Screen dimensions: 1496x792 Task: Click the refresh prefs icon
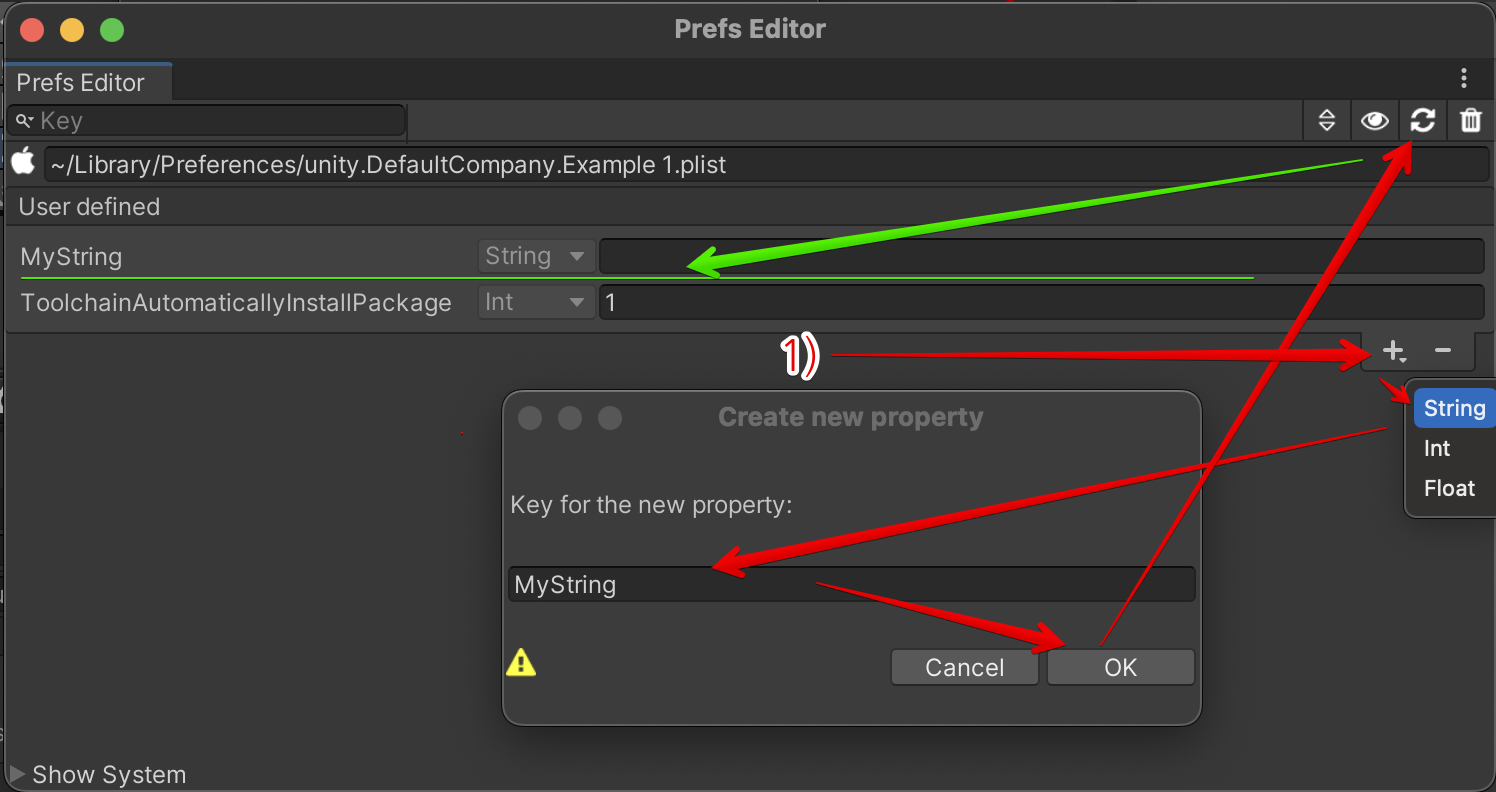coord(1422,121)
